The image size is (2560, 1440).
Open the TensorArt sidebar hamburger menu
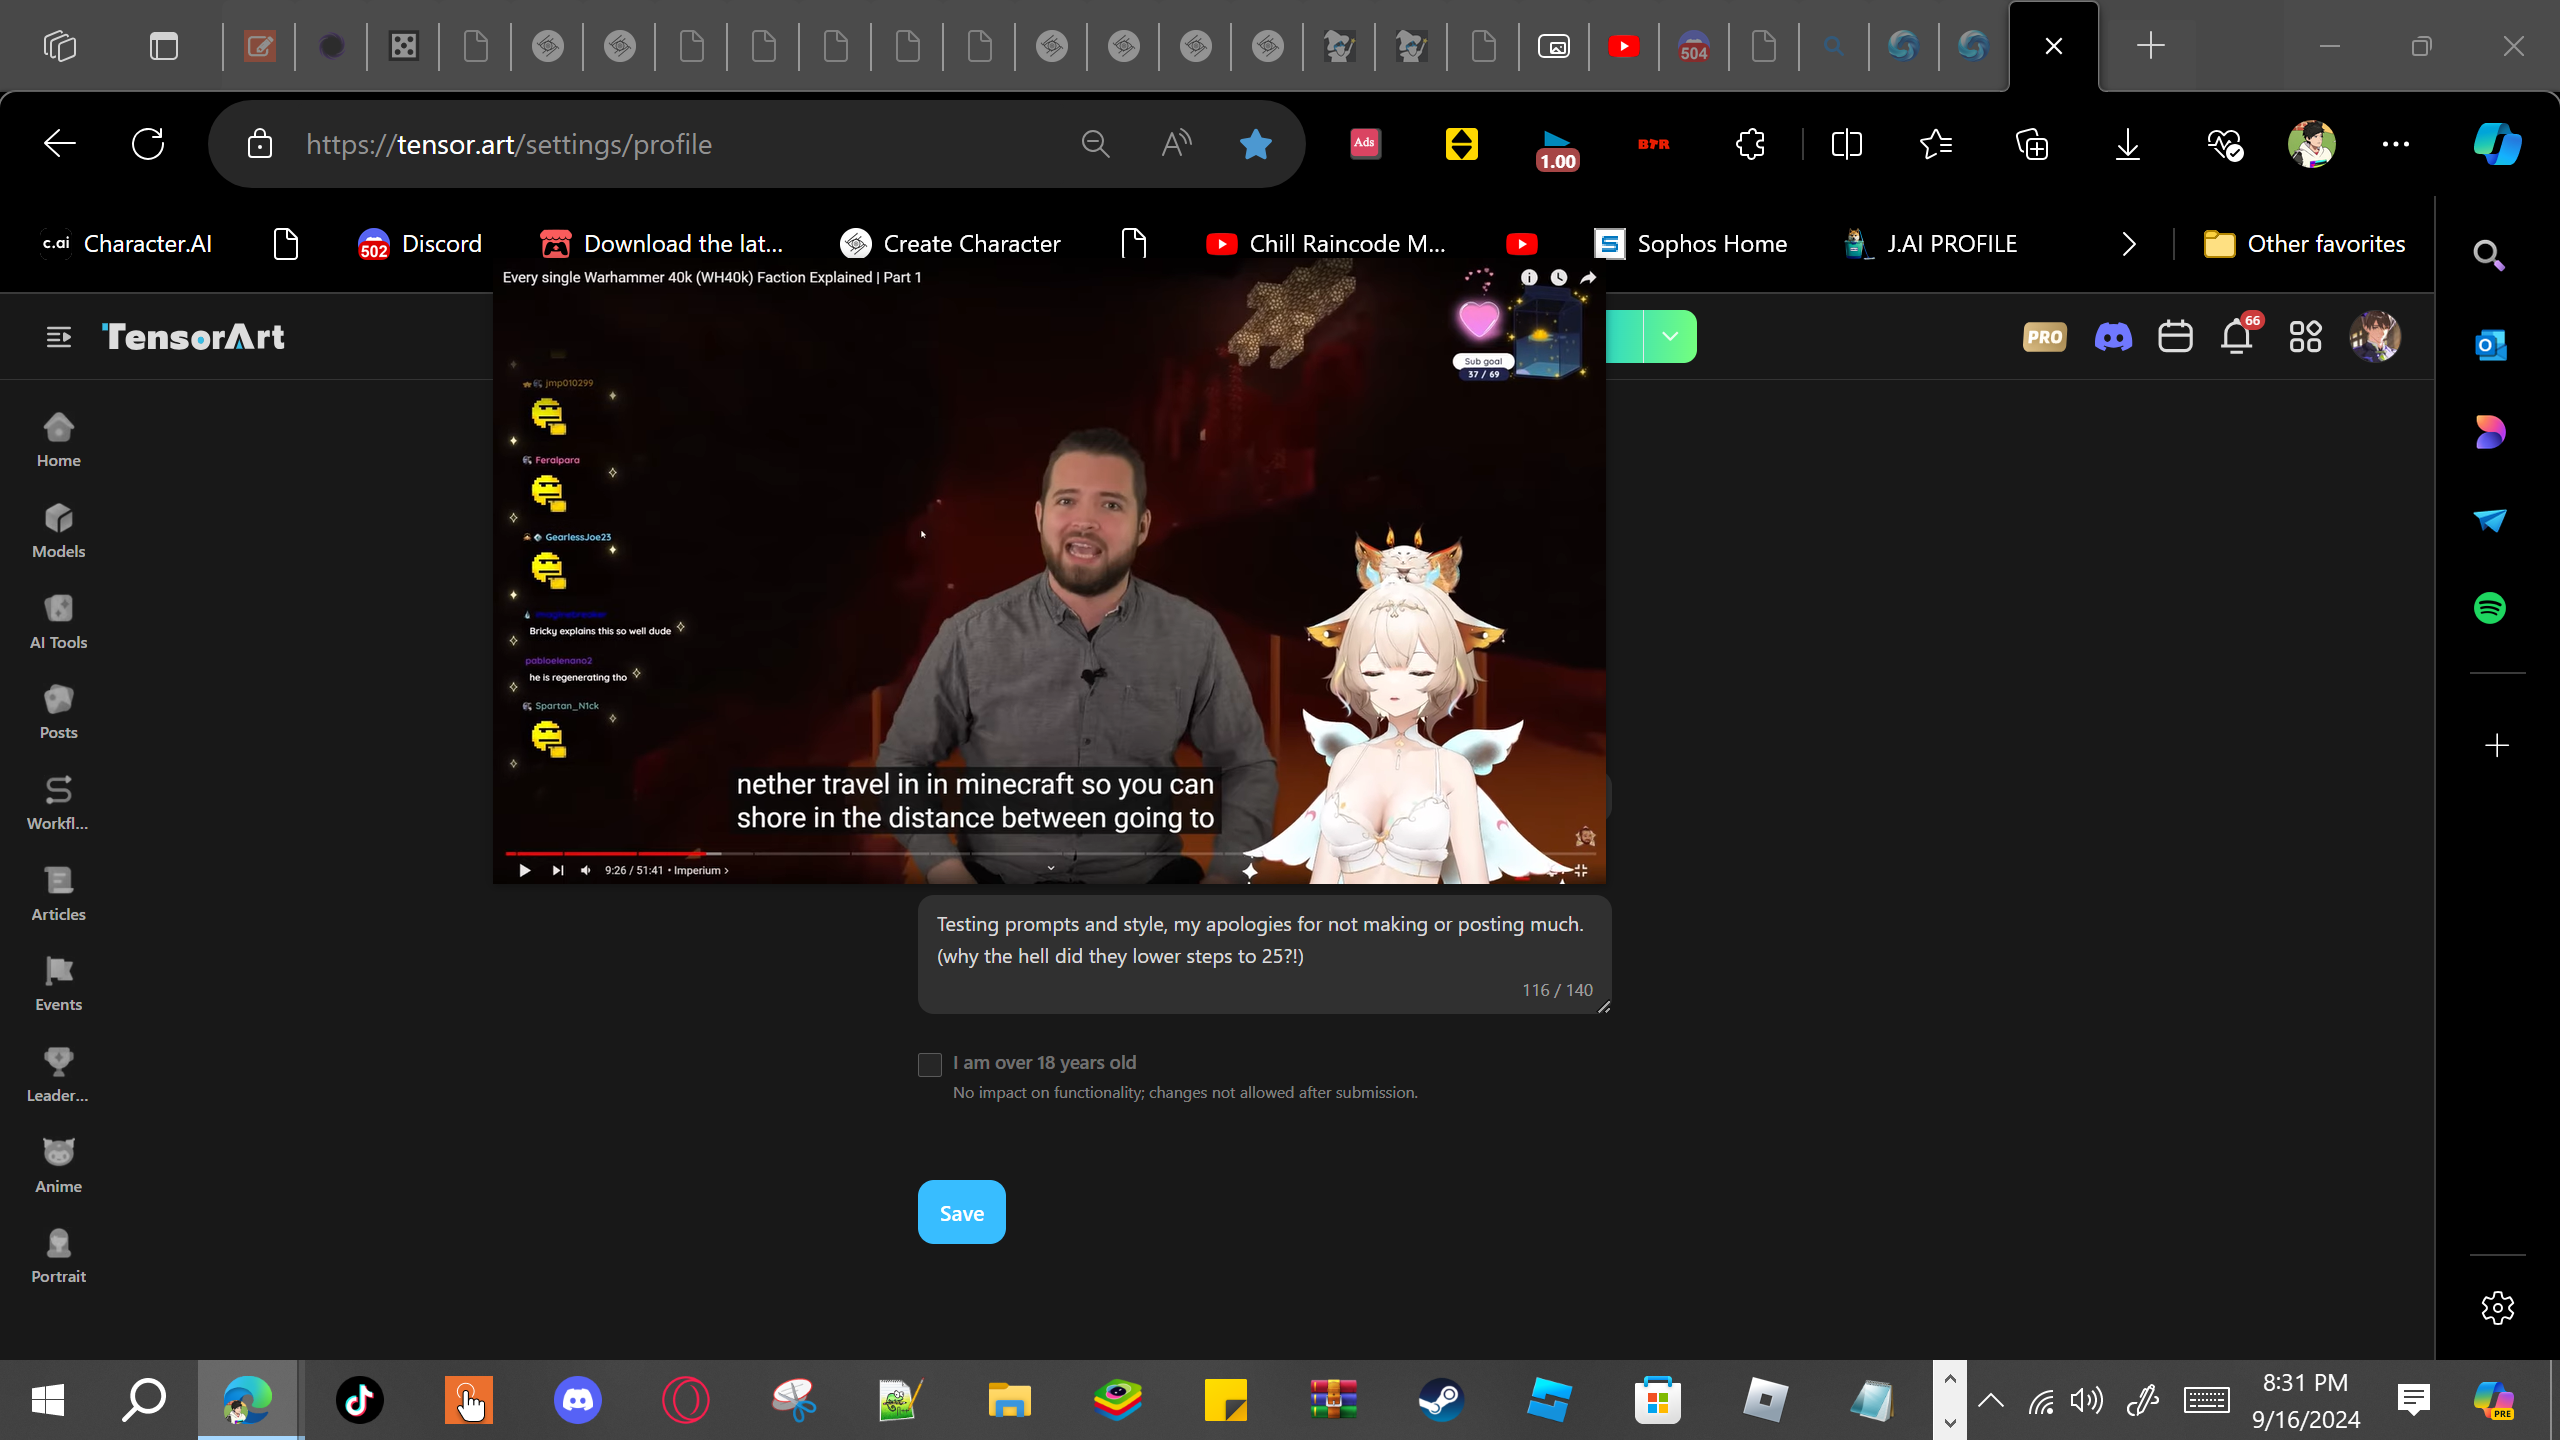(x=58, y=337)
